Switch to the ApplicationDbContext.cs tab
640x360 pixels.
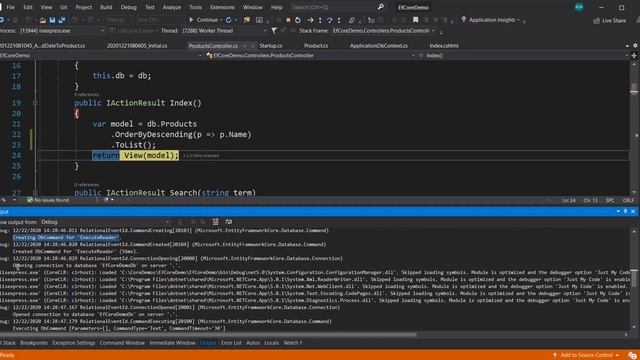click(378, 46)
